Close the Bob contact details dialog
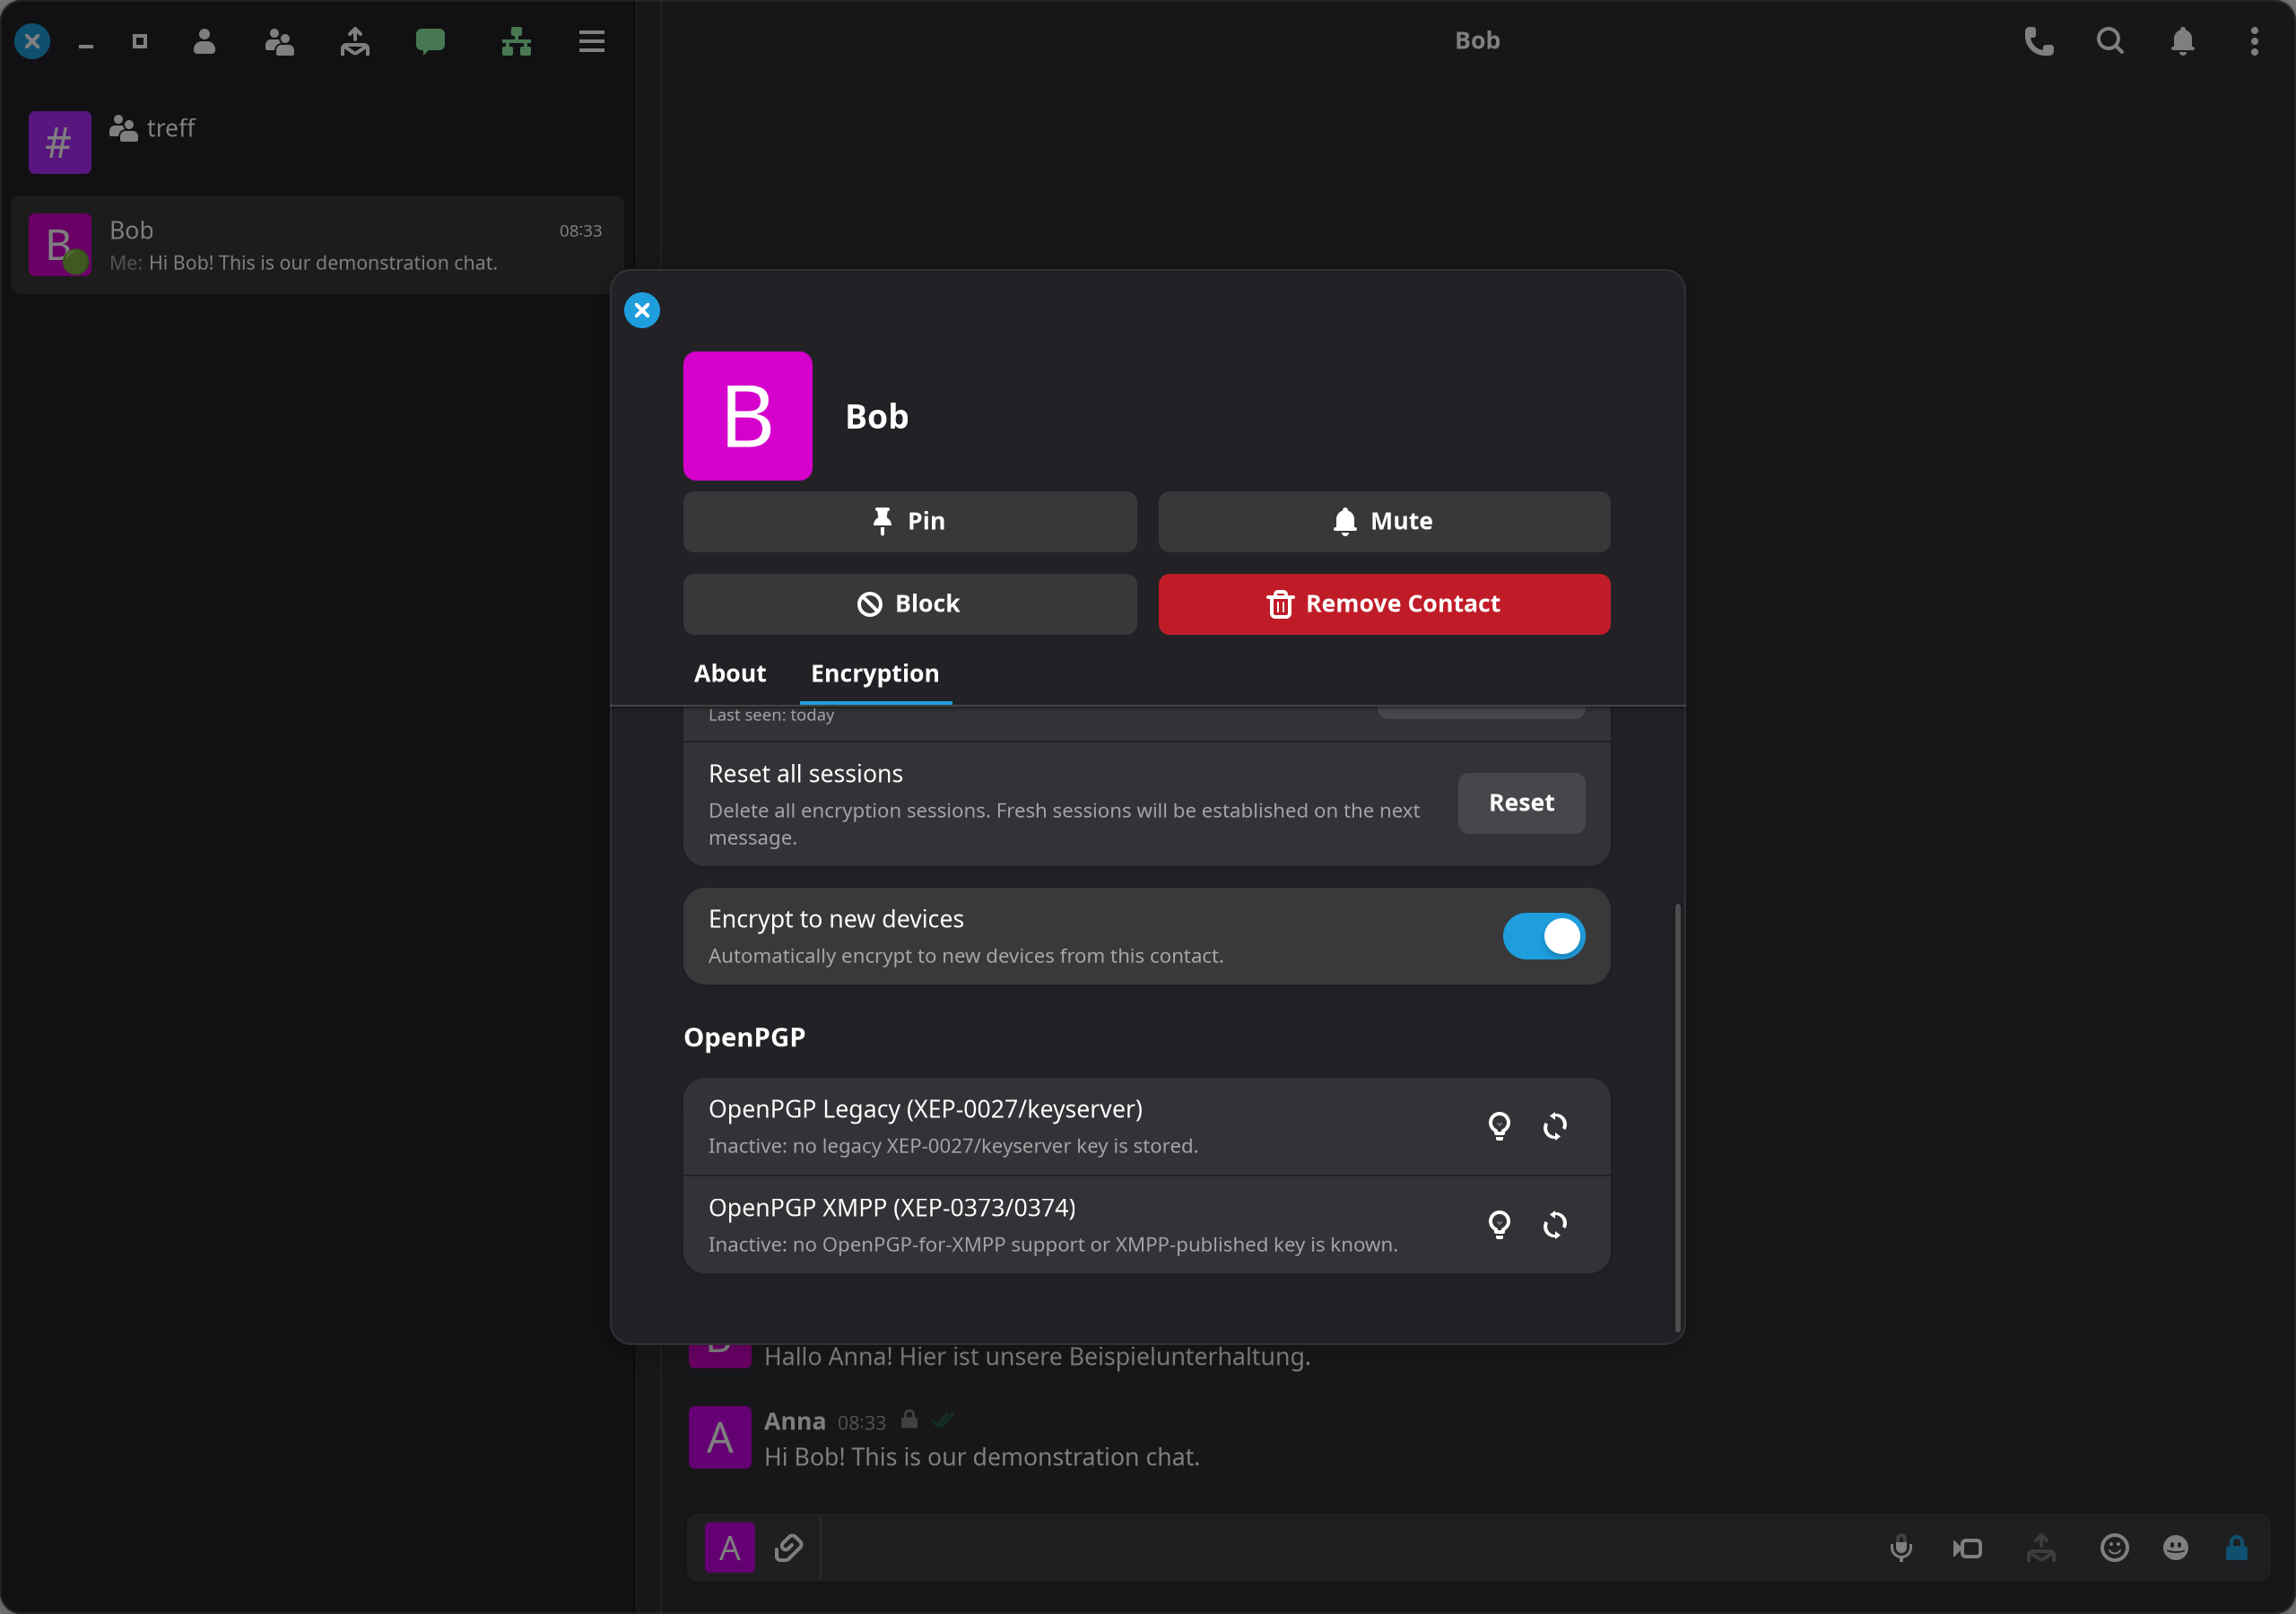This screenshot has height=1614, width=2296. click(x=642, y=310)
